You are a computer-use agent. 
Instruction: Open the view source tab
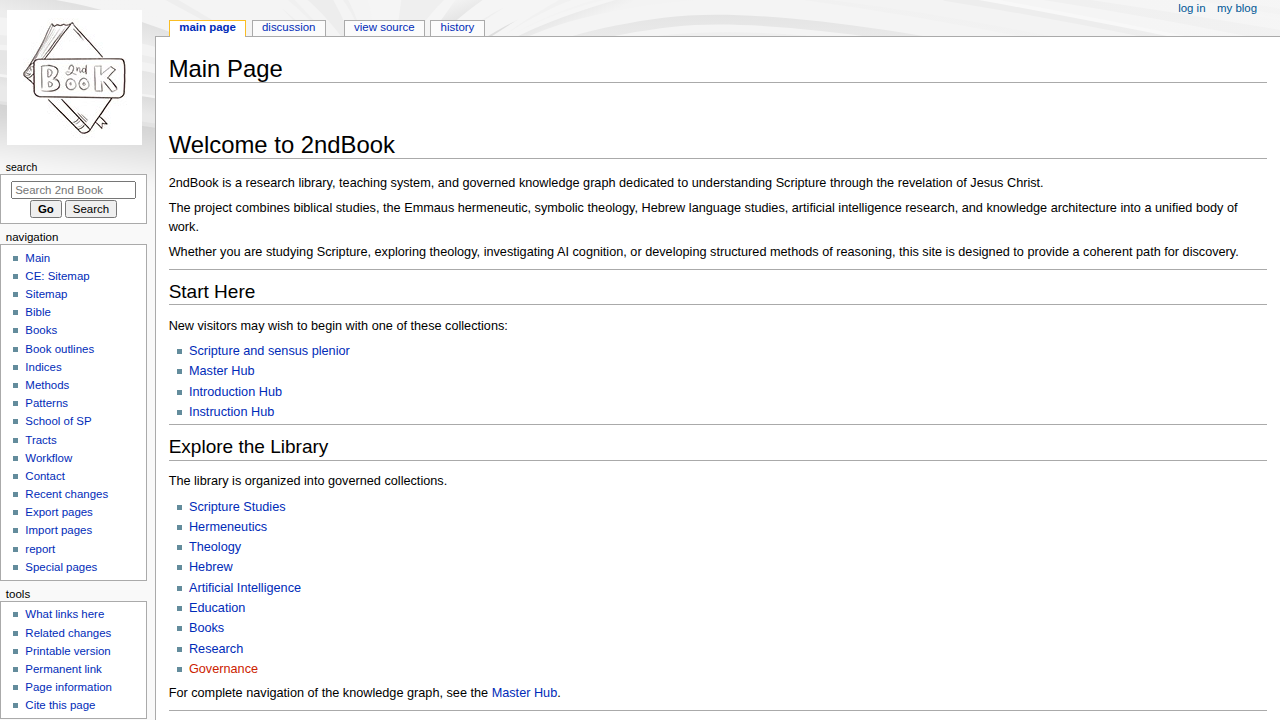coord(384,28)
